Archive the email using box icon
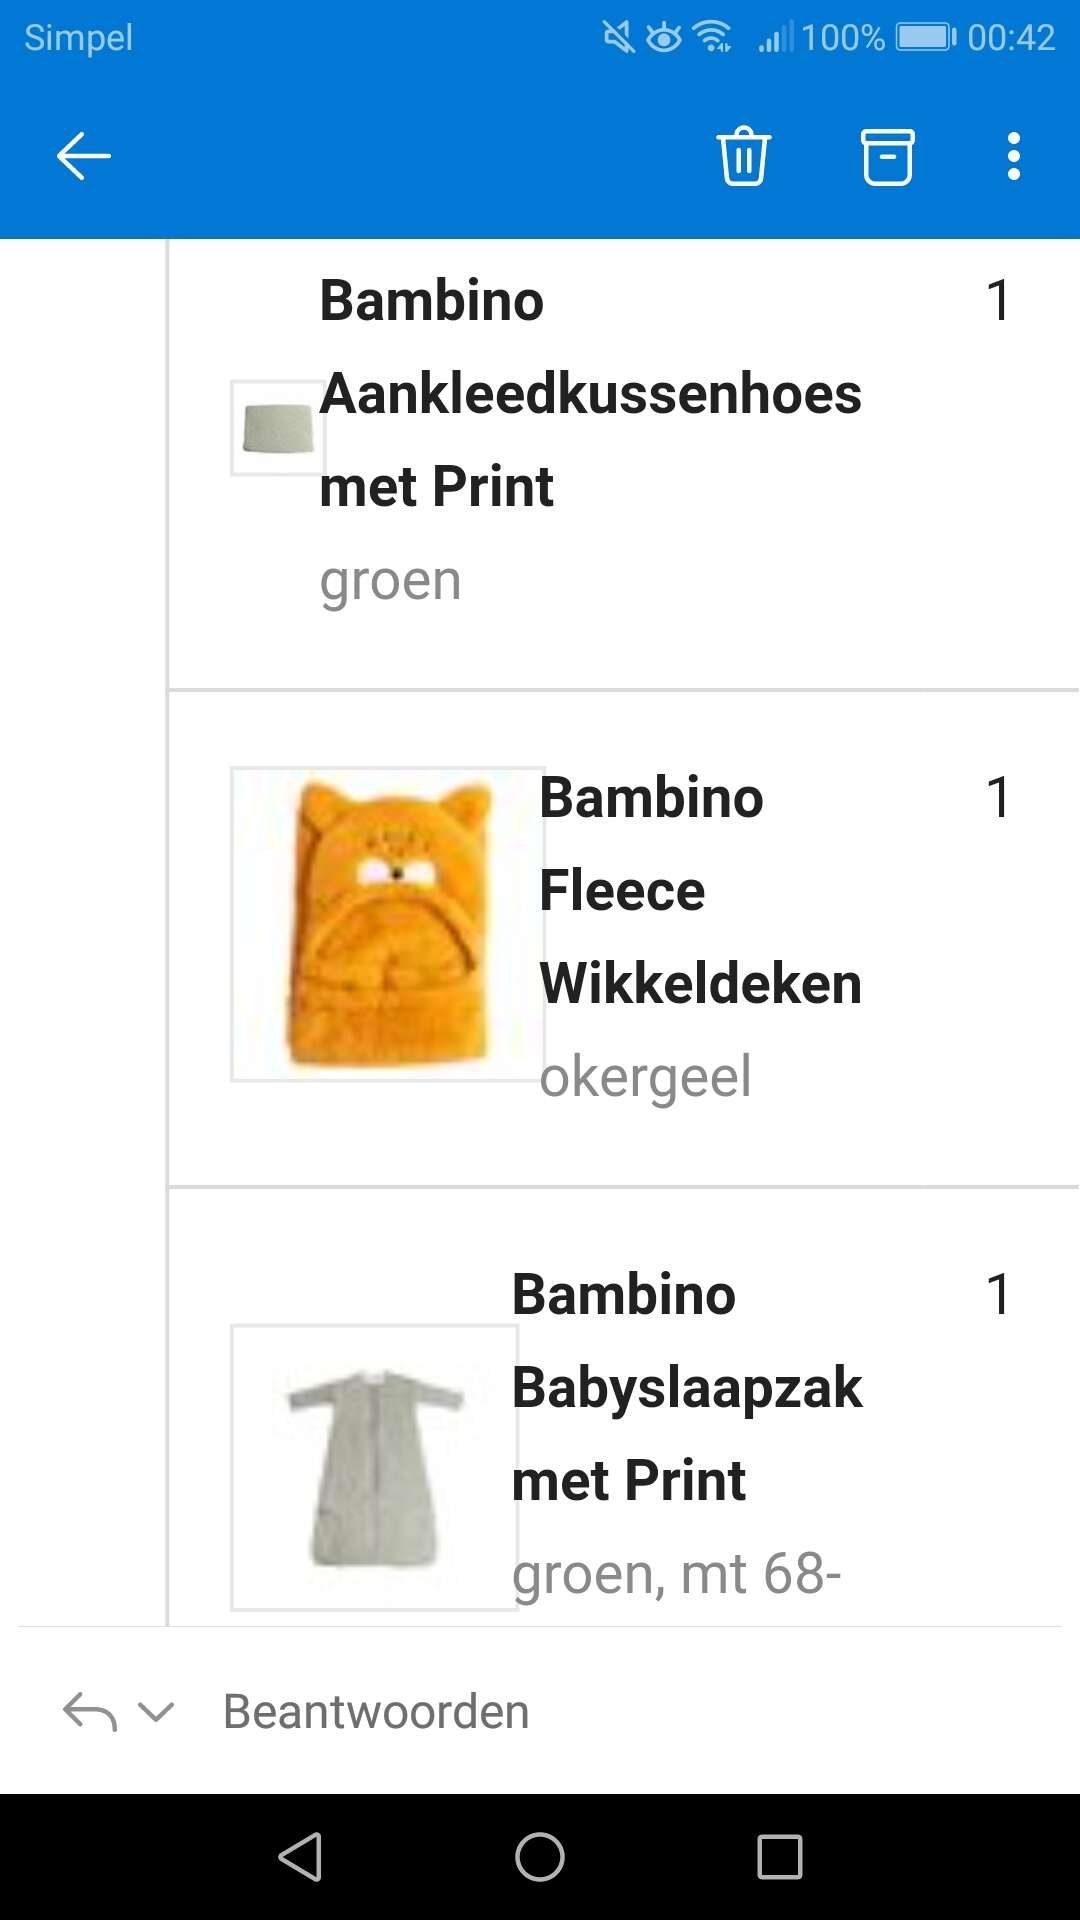The height and width of the screenshot is (1920, 1080). click(x=887, y=156)
